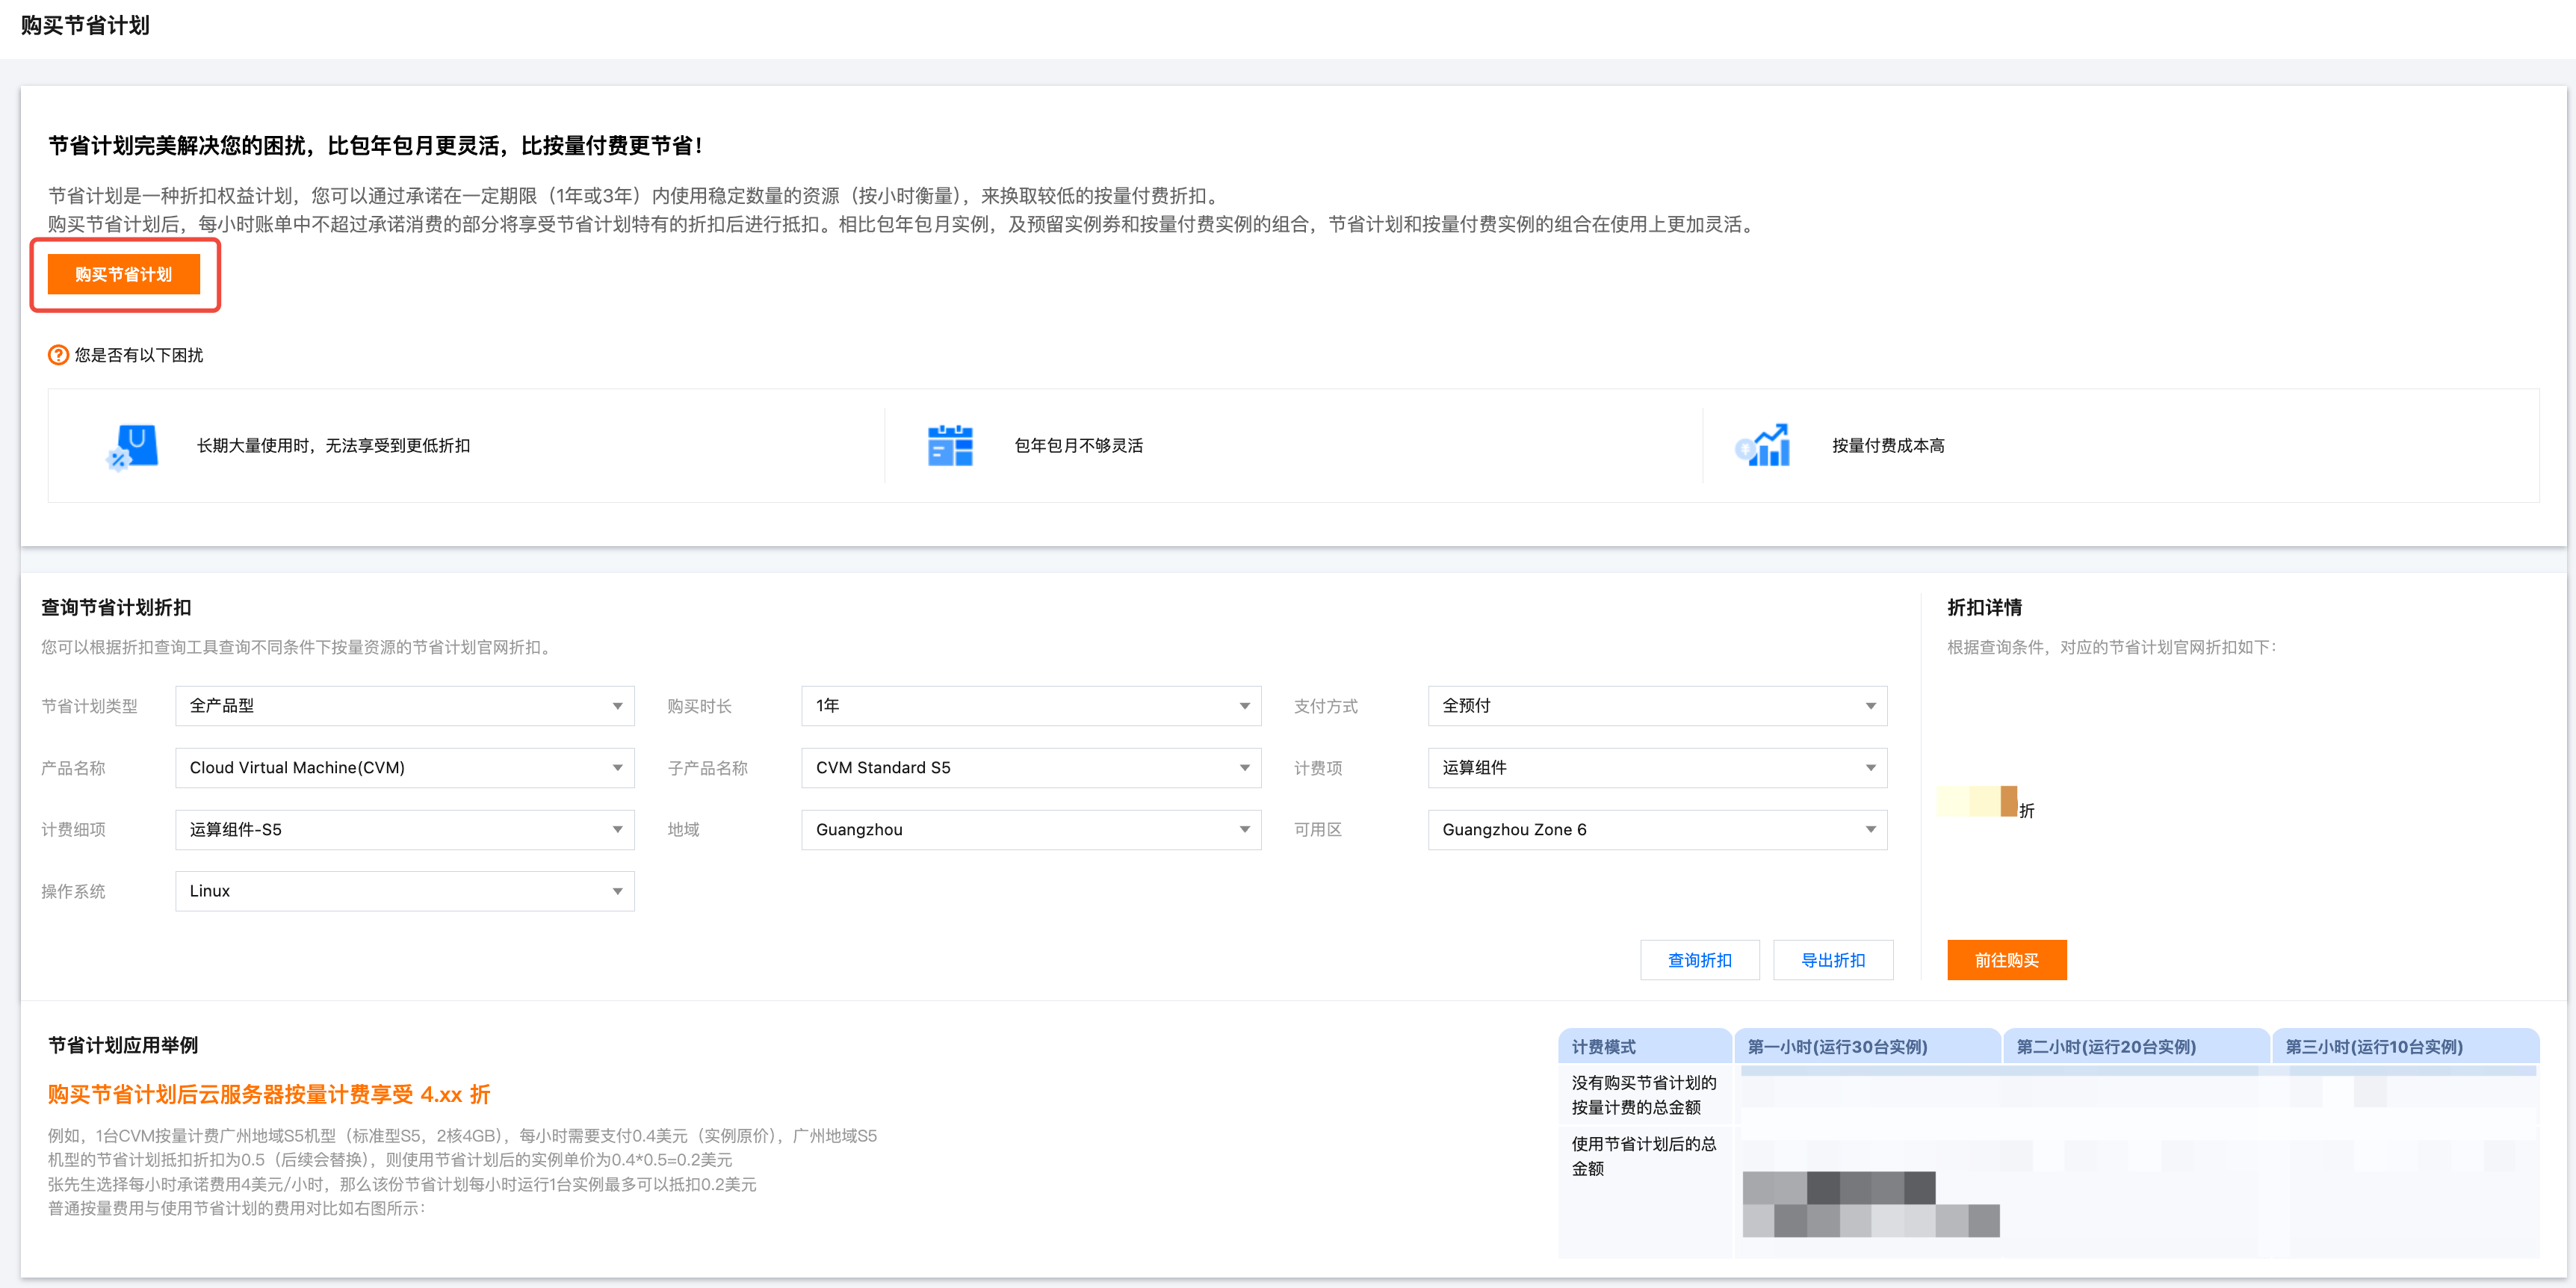Open the 节省计划类型 dropdown
Image resolution: width=2576 pixels, height=1288 pixels.
coord(404,706)
